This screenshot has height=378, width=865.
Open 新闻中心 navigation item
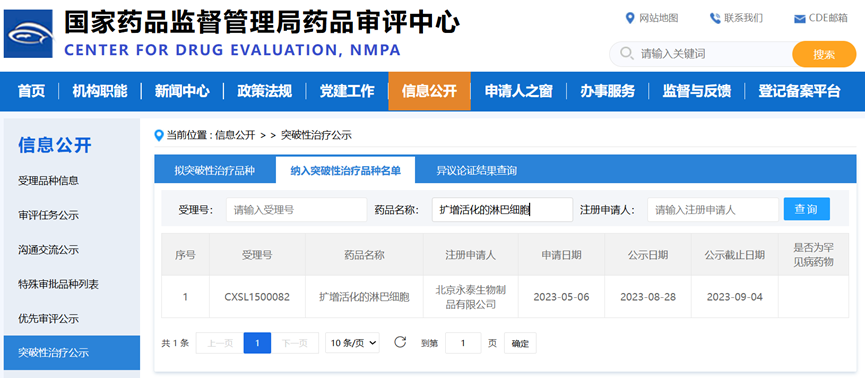182,91
